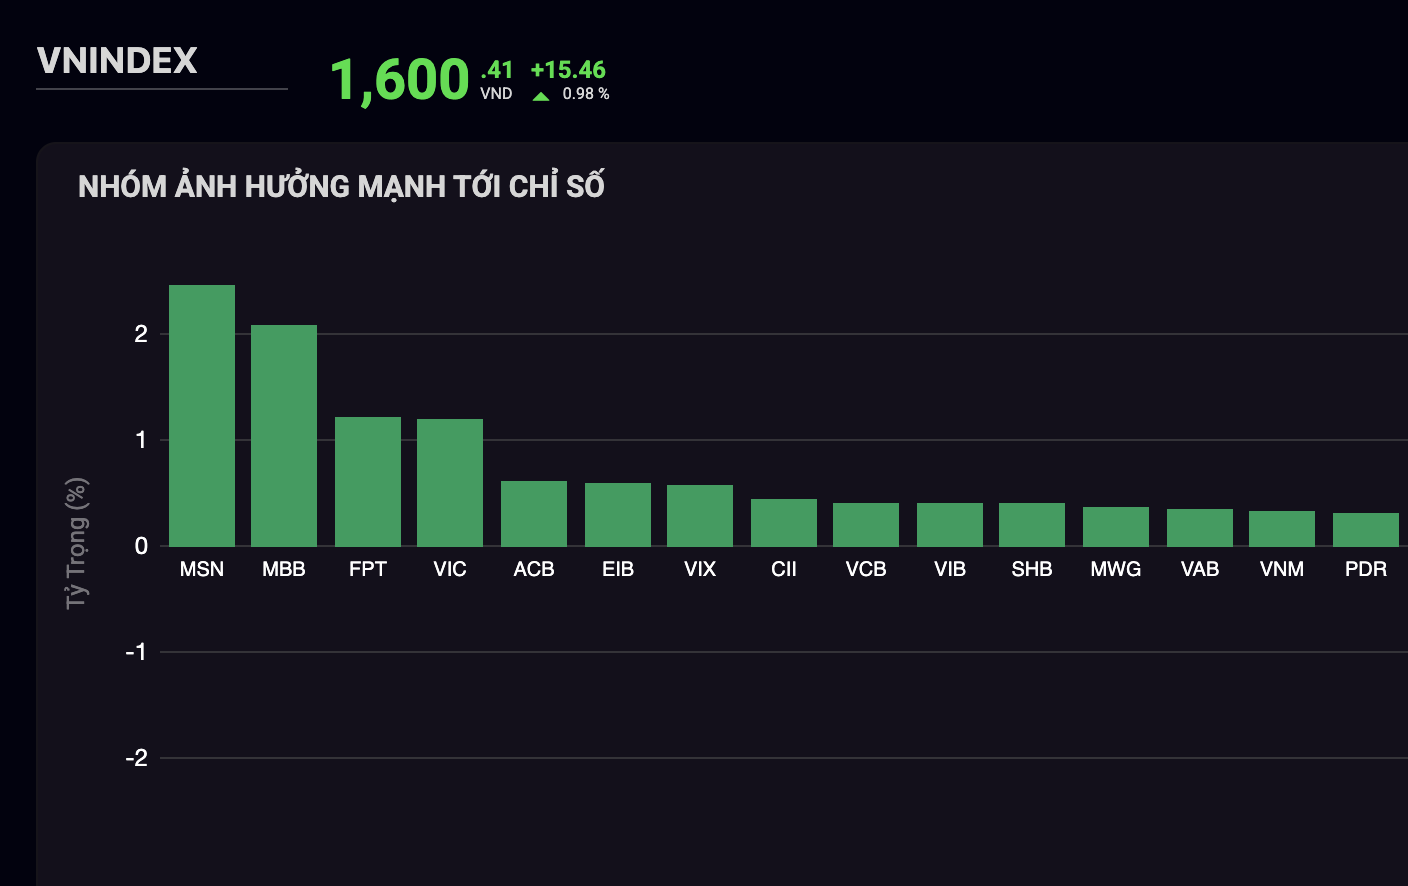The height and width of the screenshot is (886, 1408).
Task: Click the VCB bar
Action: pos(866,525)
